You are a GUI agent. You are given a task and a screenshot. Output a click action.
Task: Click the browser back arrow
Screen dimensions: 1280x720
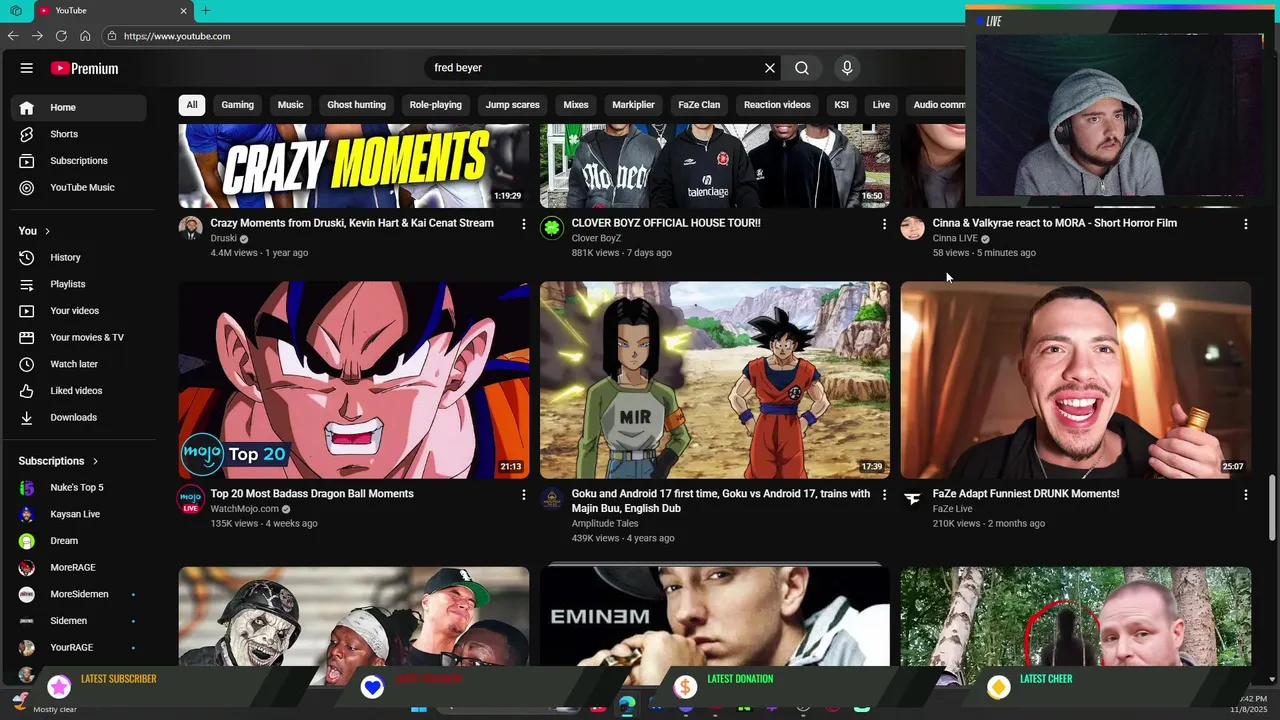point(13,36)
